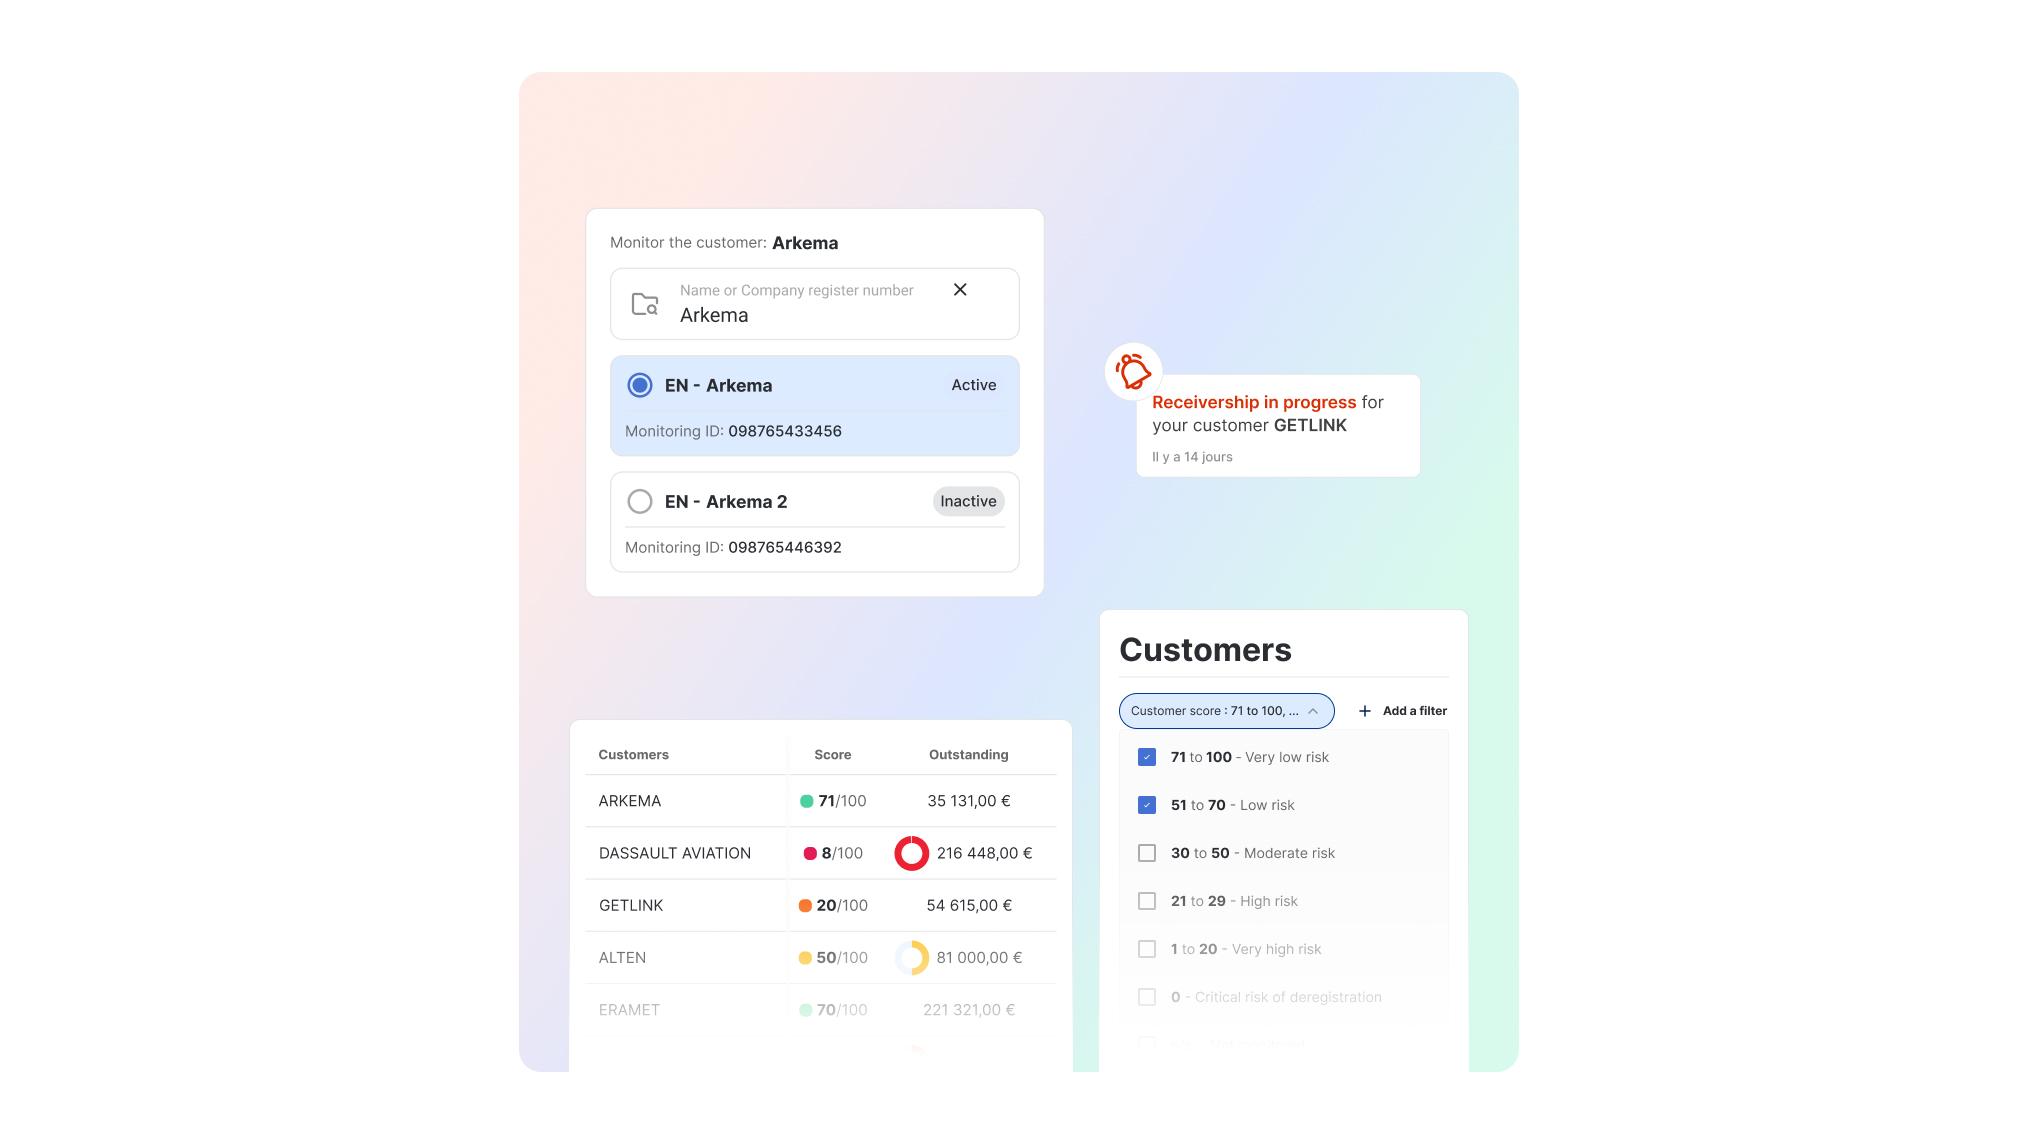Click green score dot for Arkema
The image size is (2038, 1144).
point(806,801)
